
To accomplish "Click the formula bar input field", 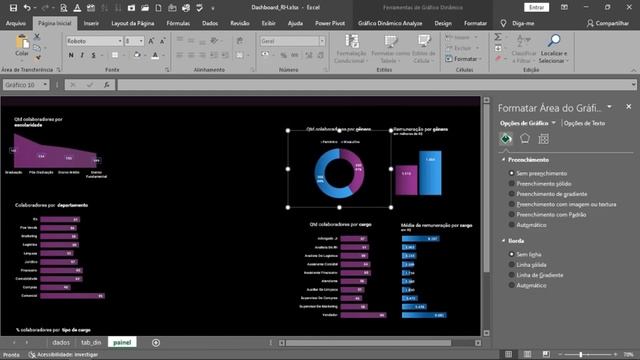I will 375,85.
